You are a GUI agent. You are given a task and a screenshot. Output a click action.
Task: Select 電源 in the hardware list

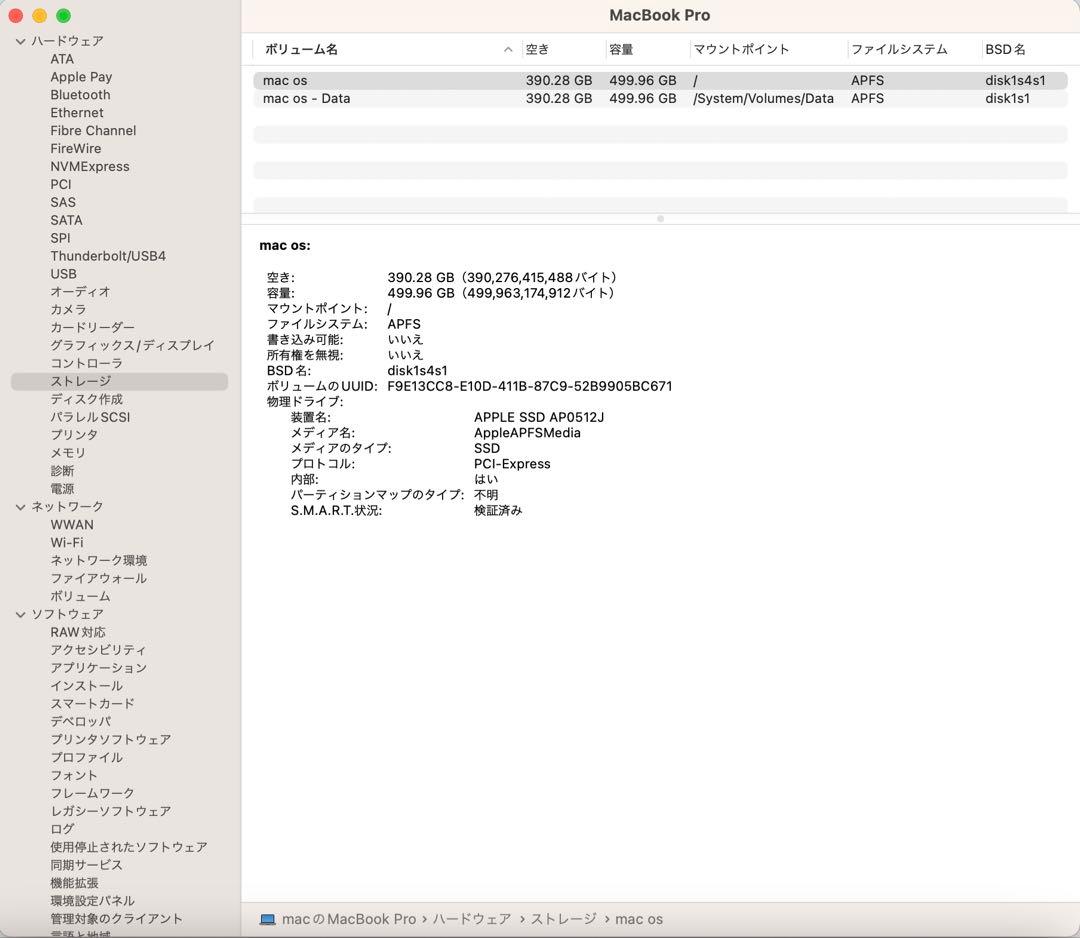63,488
